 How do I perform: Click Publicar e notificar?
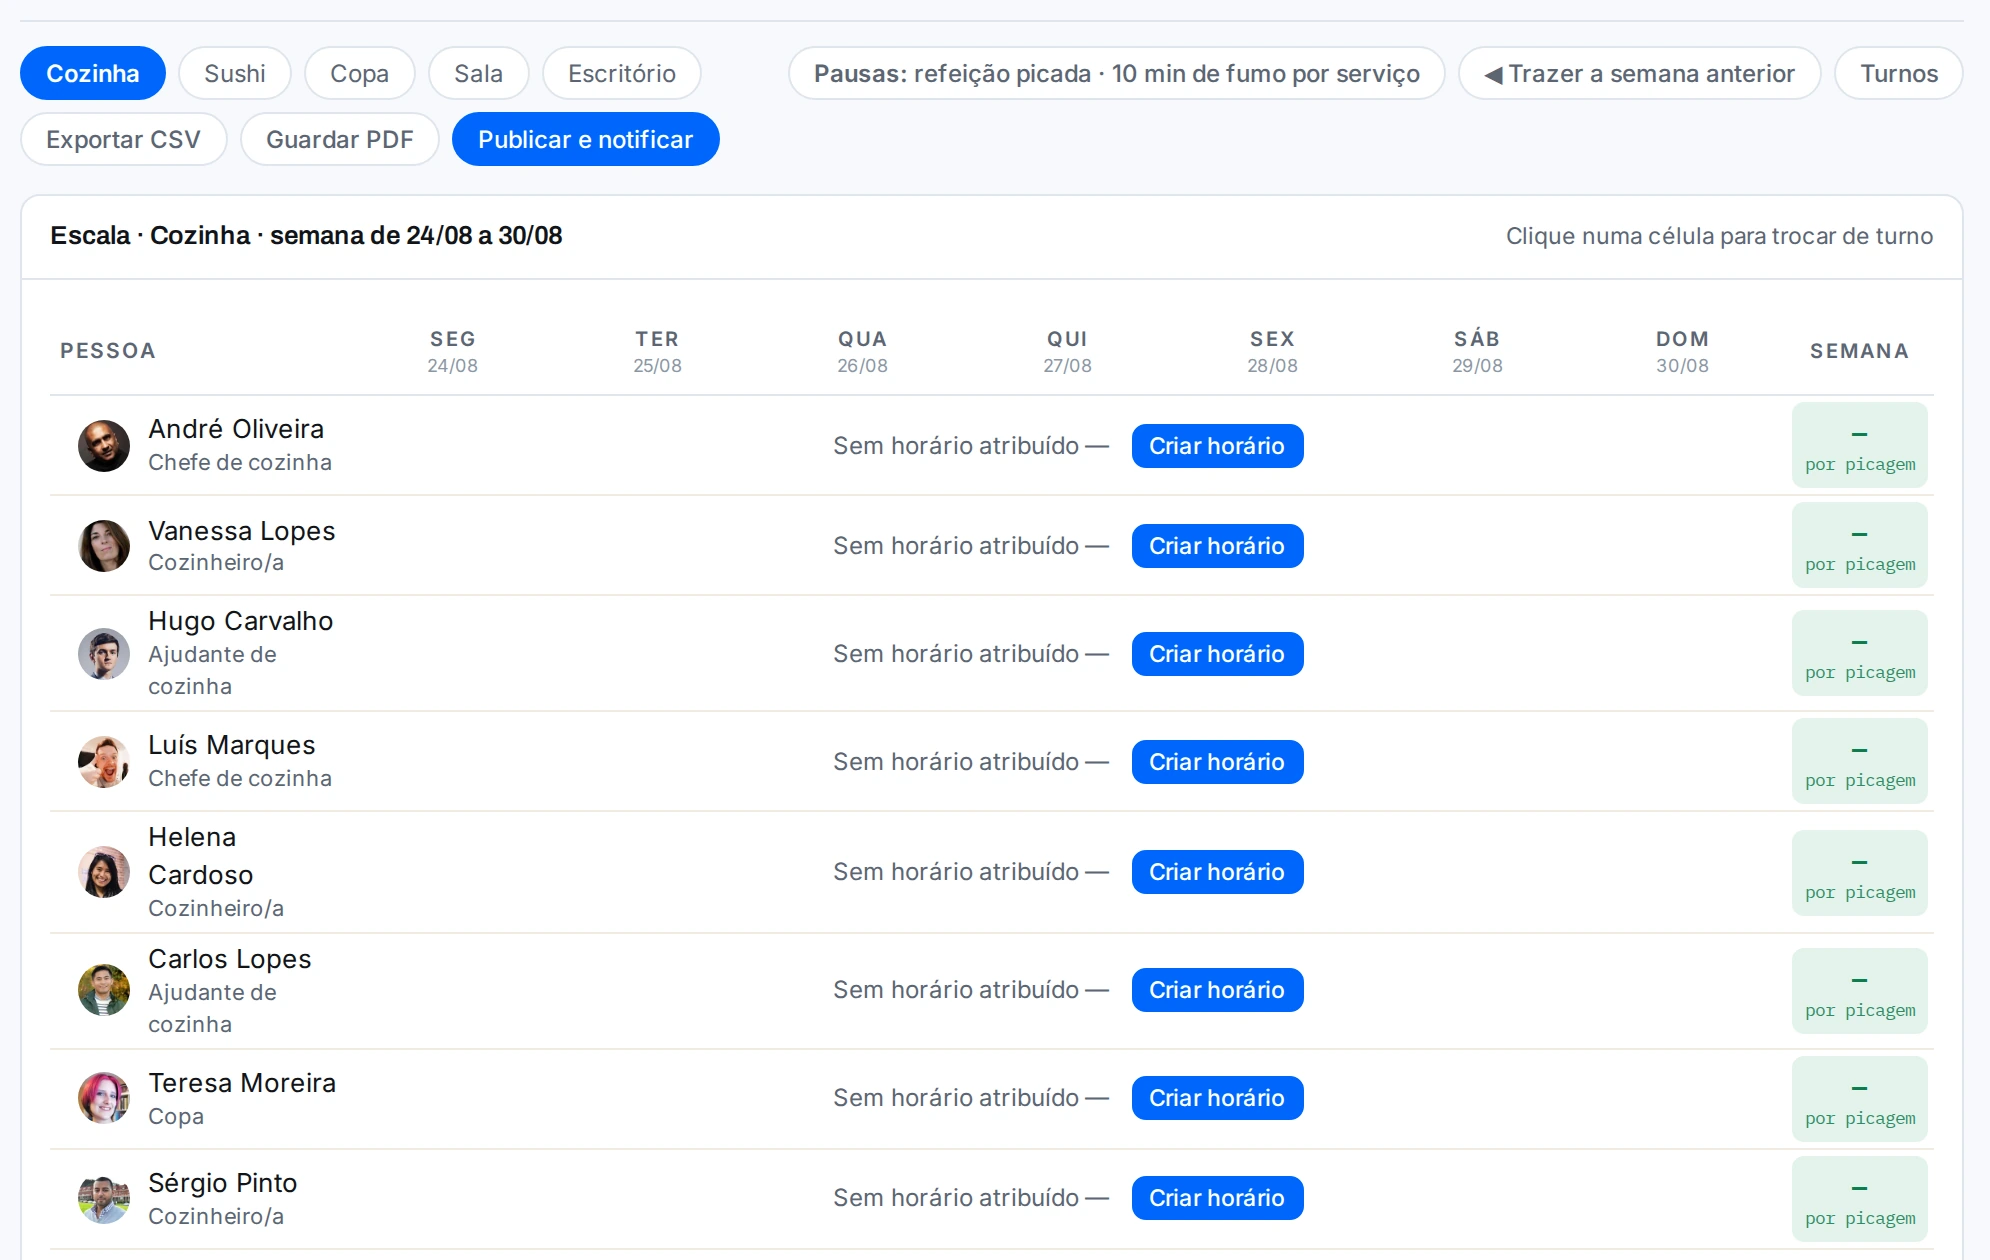(x=586, y=139)
